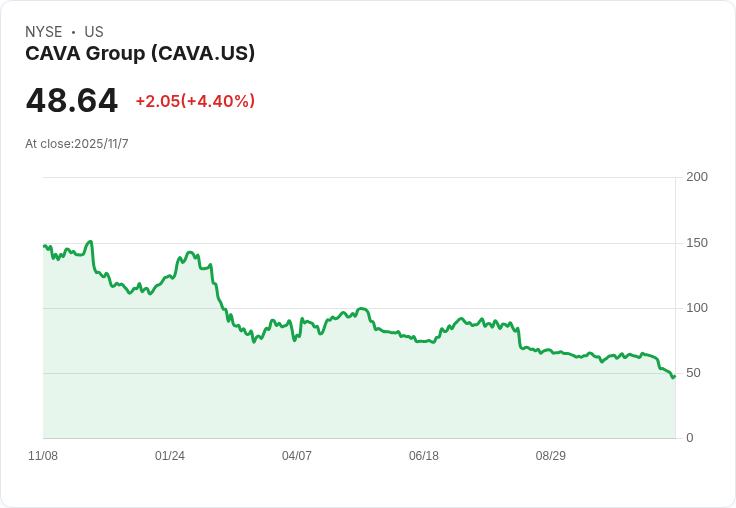Click the chart line's starting point at 11/08

pos(44,246)
